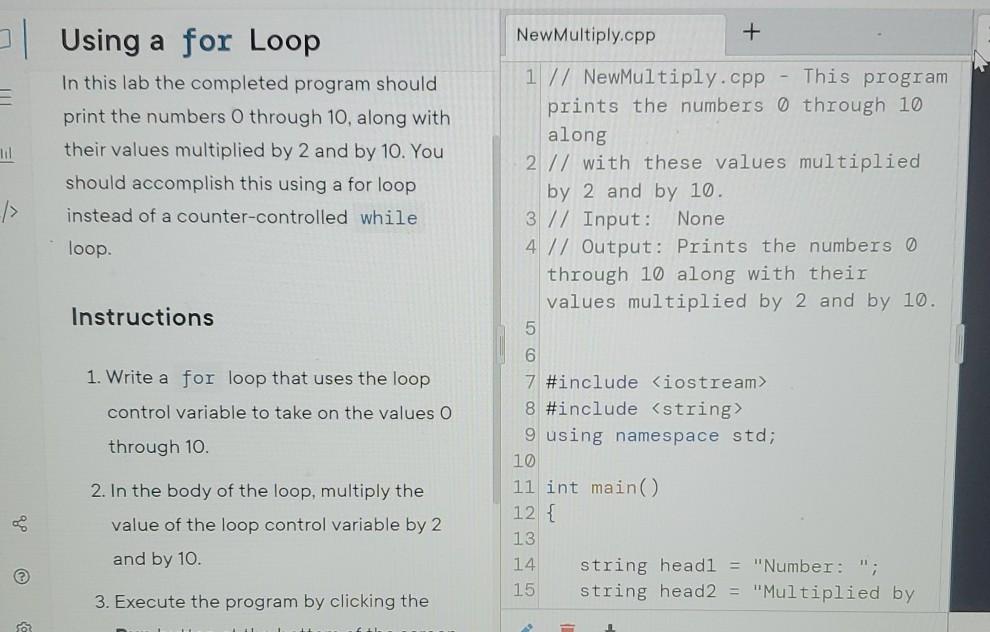Viewport: 990px width, 632px height.
Task: Click the code editor right scrollbar handle
Action: click(960, 345)
